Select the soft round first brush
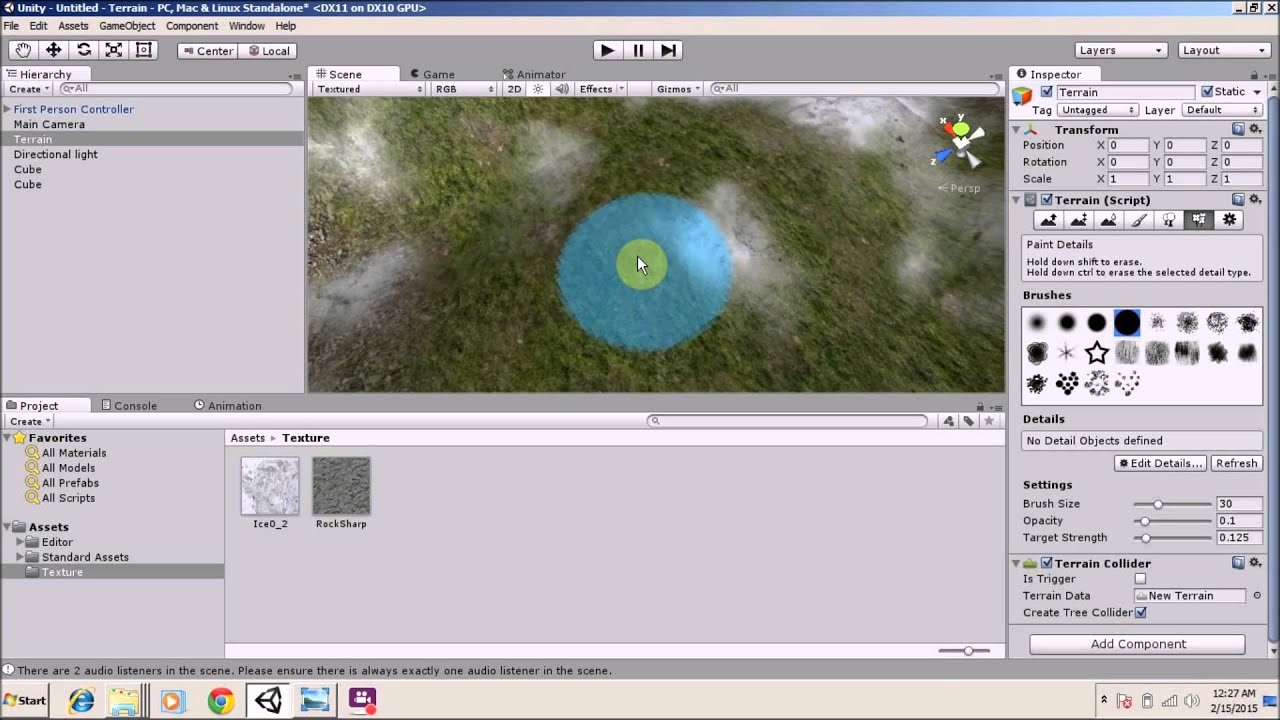This screenshot has width=1280, height=720. tap(1037, 322)
